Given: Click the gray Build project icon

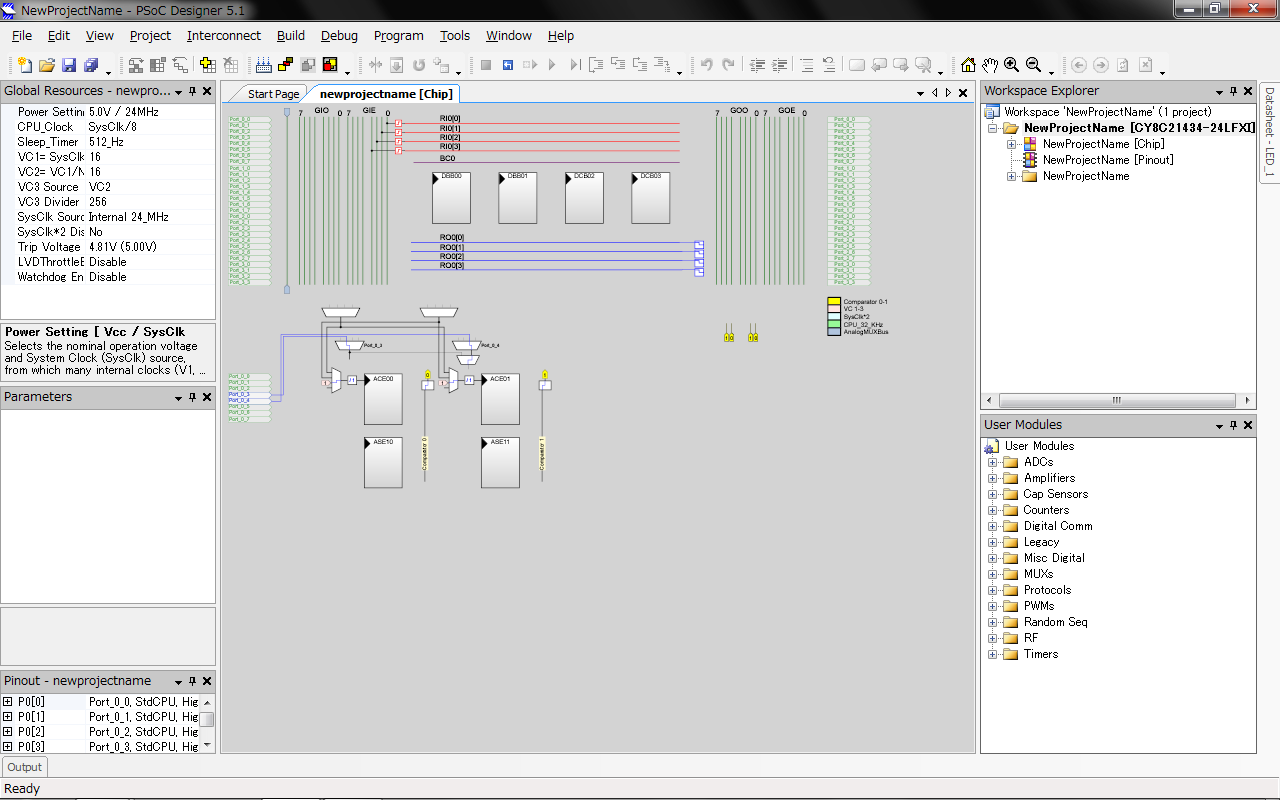Looking at the screenshot, I should pos(308,65).
